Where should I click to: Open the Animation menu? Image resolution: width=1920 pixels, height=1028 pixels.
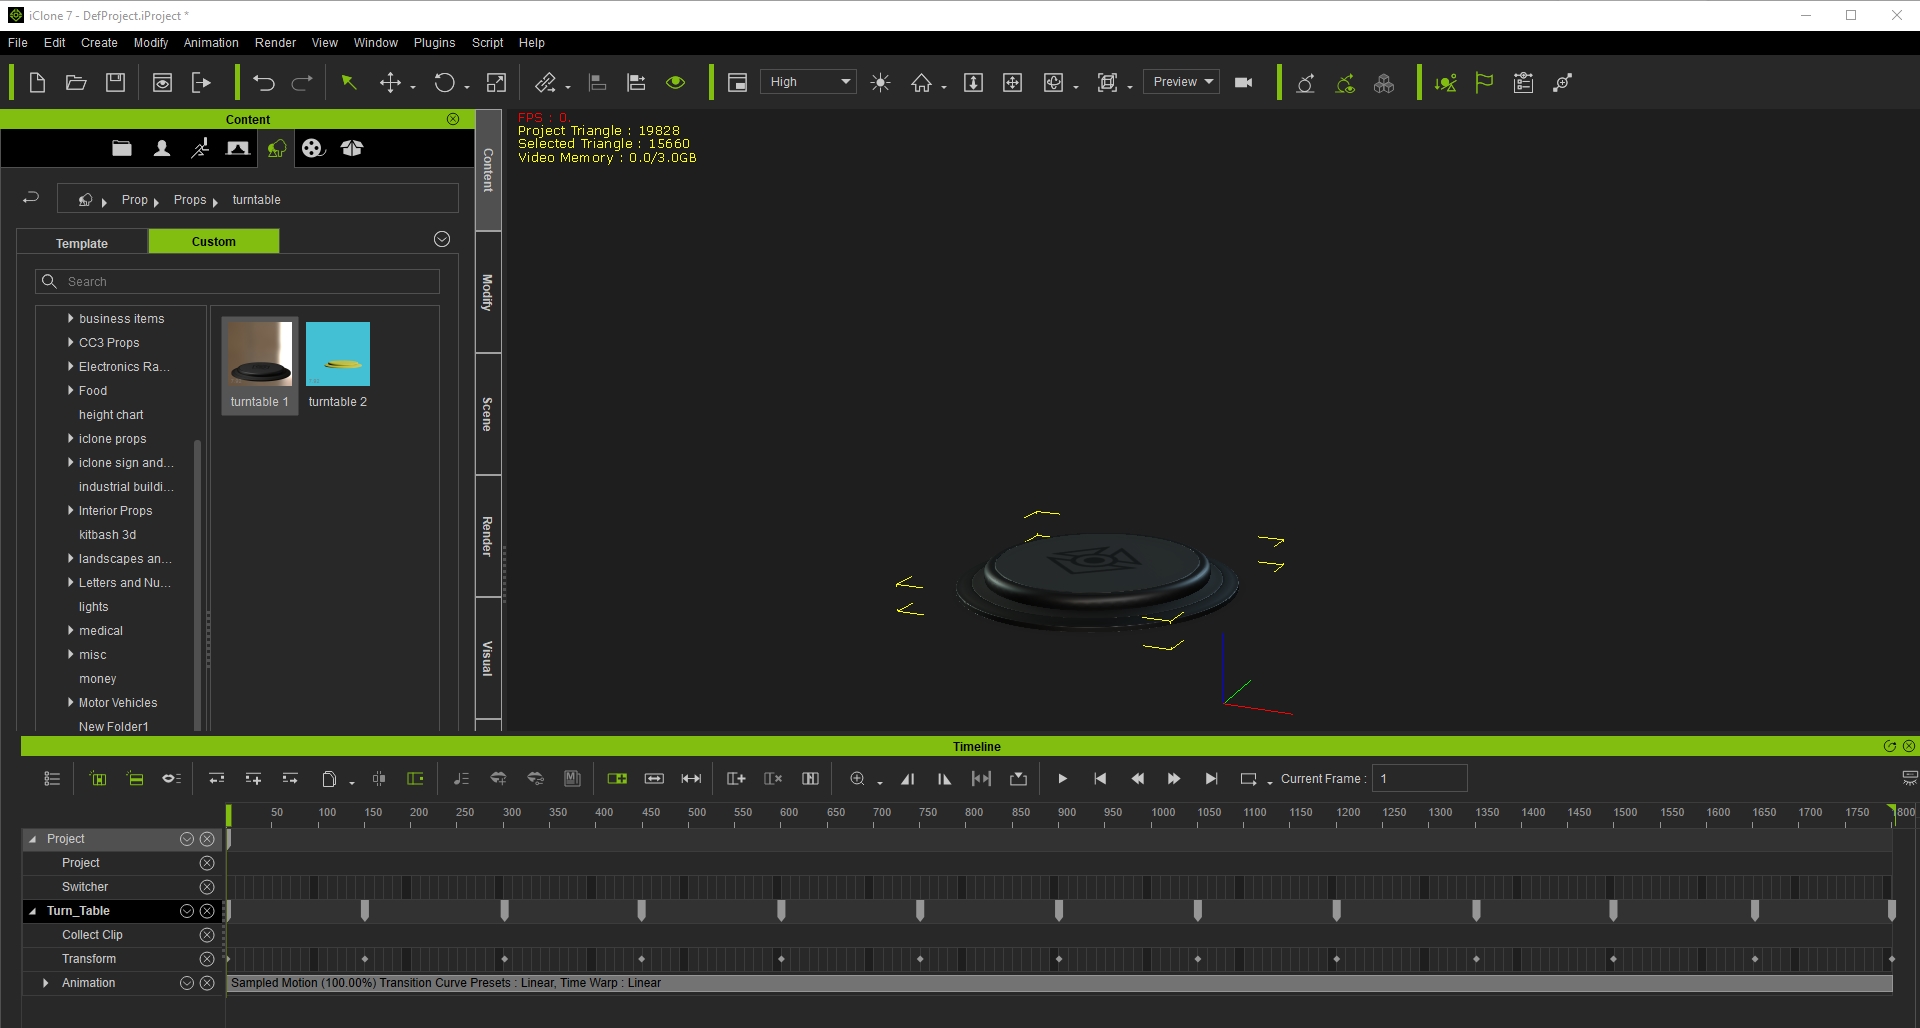(211, 43)
